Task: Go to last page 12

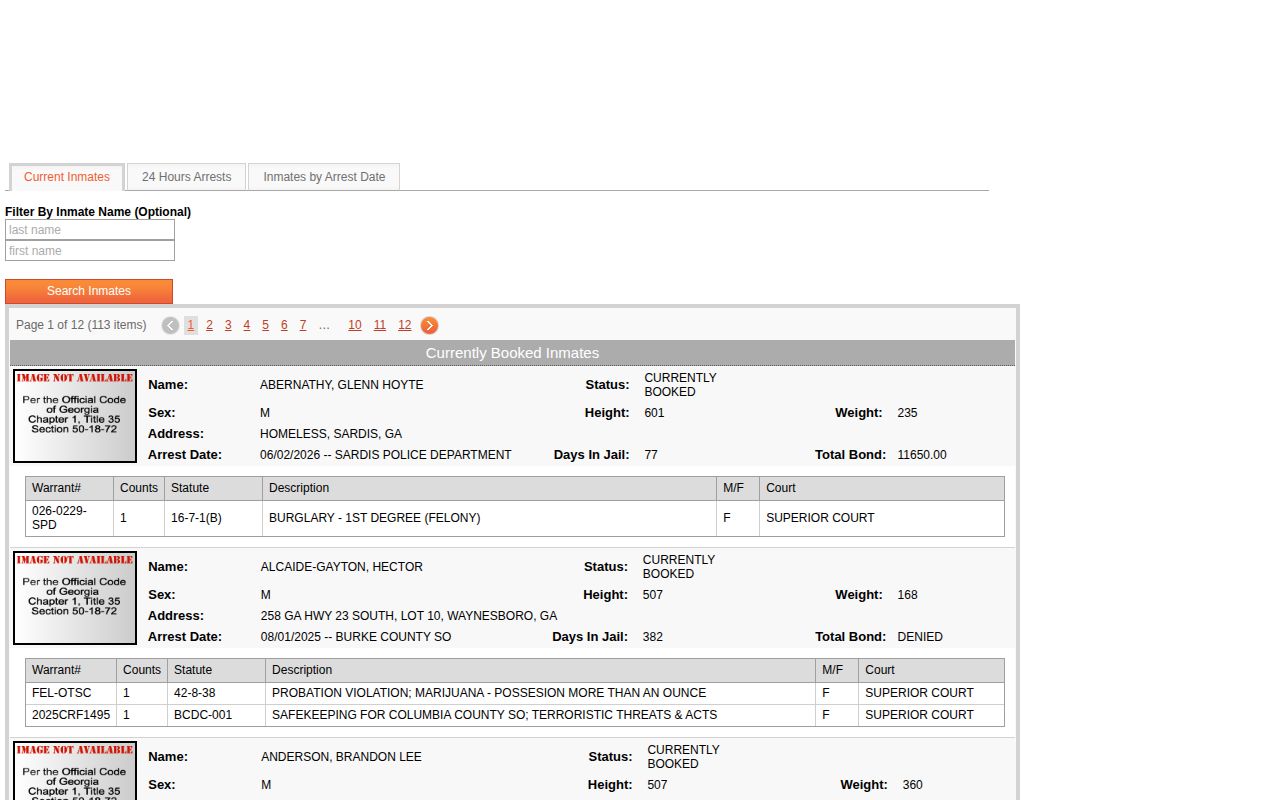Action: pyautogui.click(x=404, y=325)
